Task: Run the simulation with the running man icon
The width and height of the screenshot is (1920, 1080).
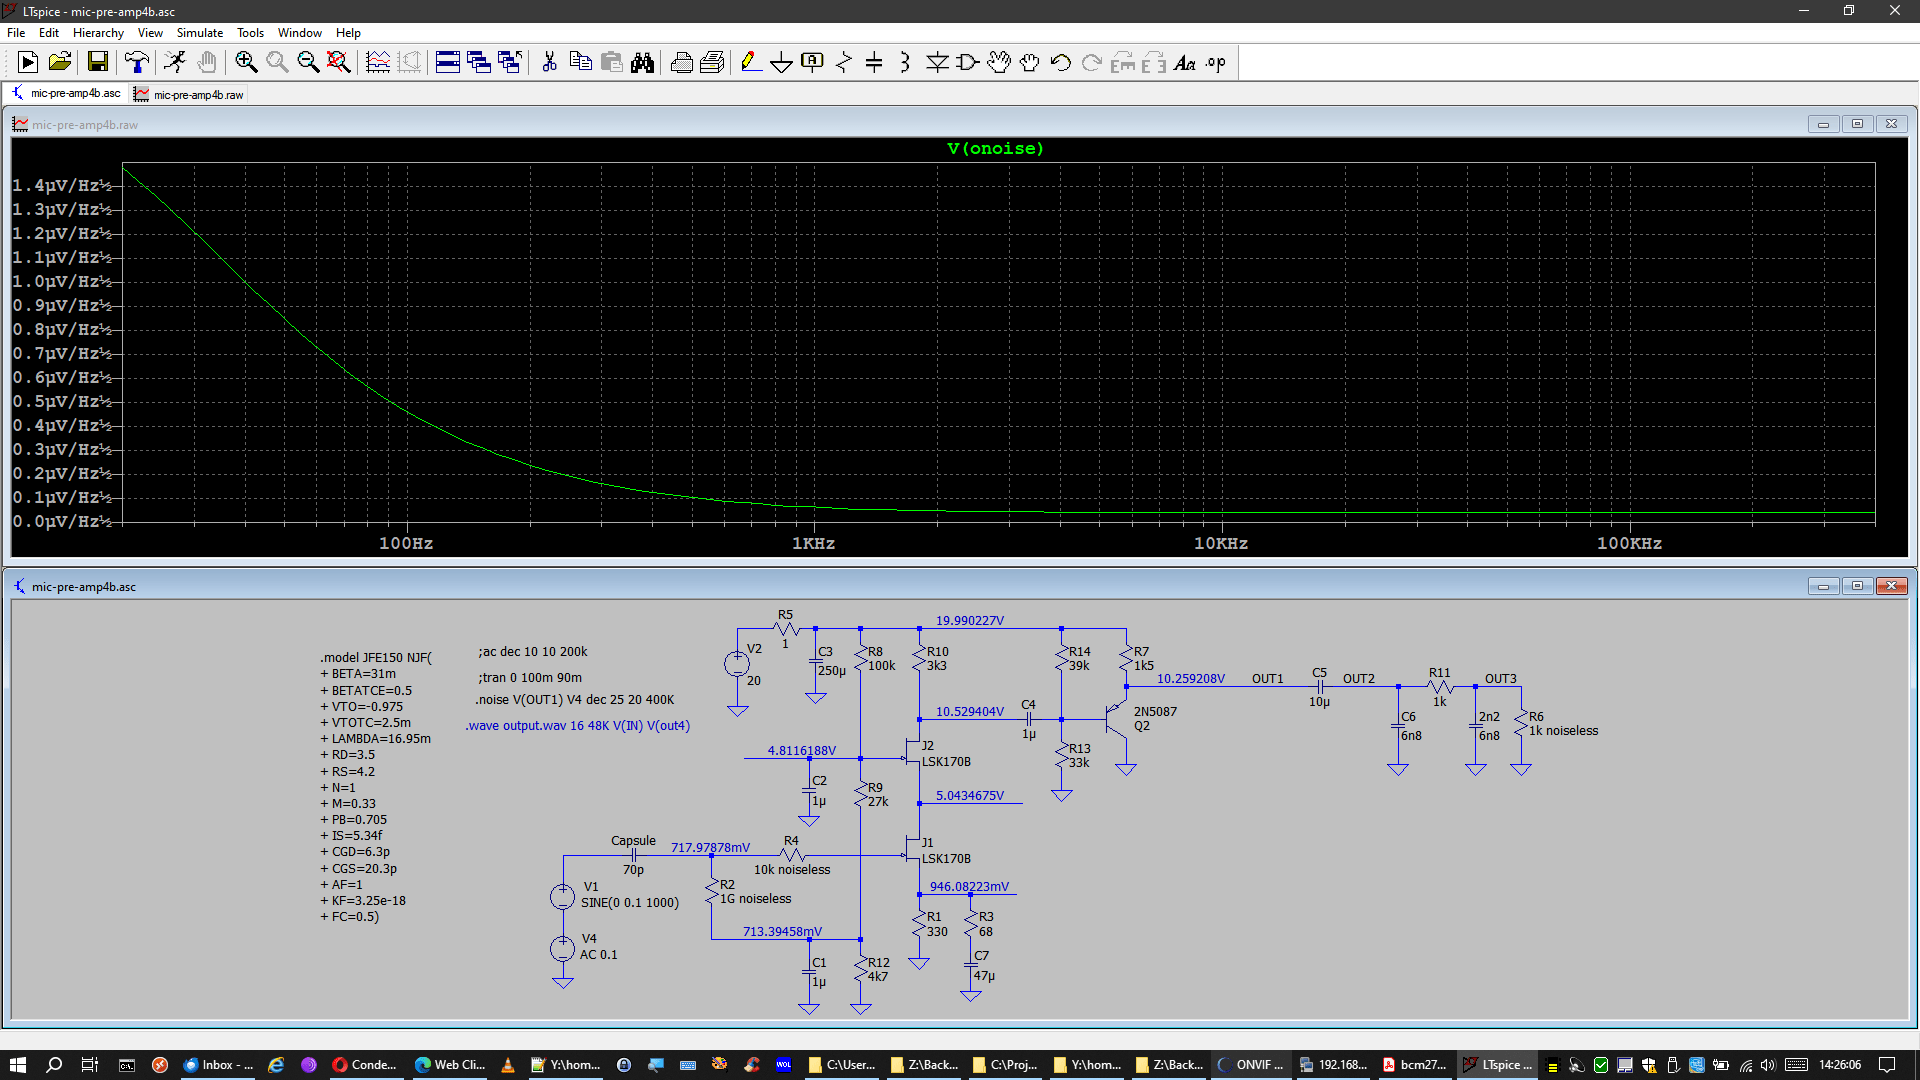Action: 175,62
